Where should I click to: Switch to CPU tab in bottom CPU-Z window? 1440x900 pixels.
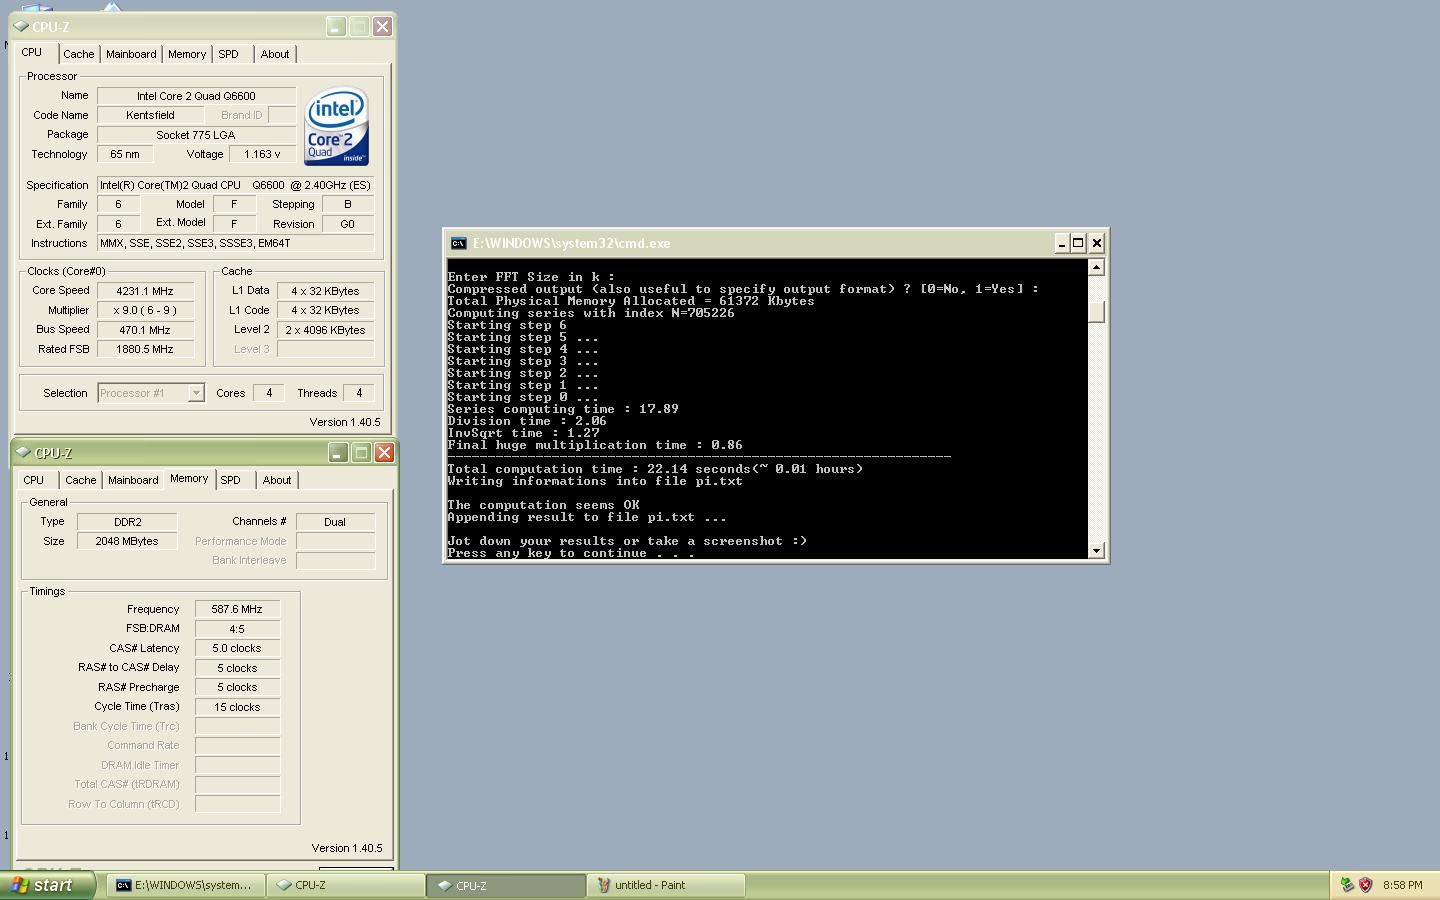coord(34,480)
